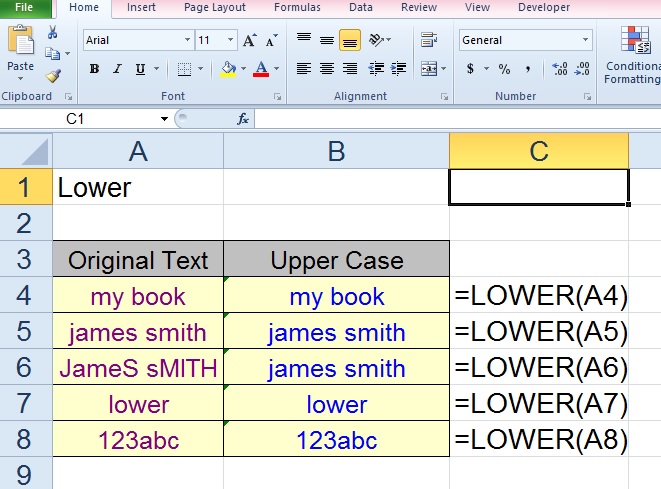Open the File menu button
The width and height of the screenshot is (661, 489).
24,7
